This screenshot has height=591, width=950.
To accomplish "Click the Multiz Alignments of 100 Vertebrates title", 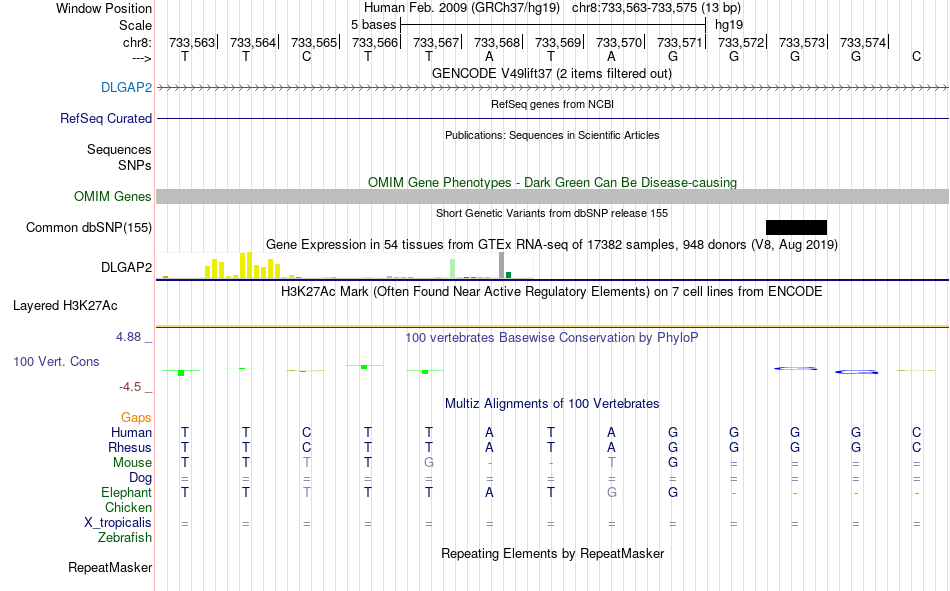I will point(552,404).
